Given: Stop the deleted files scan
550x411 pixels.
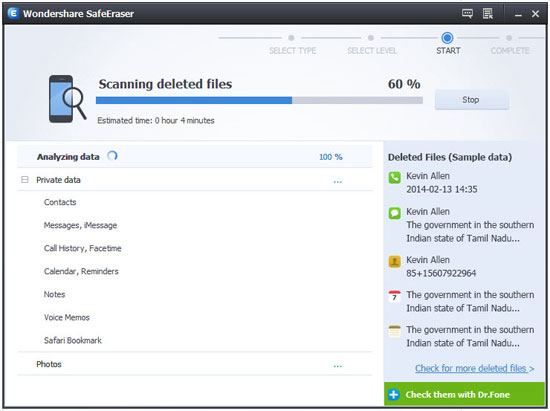Looking at the screenshot, I should tap(472, 100).
